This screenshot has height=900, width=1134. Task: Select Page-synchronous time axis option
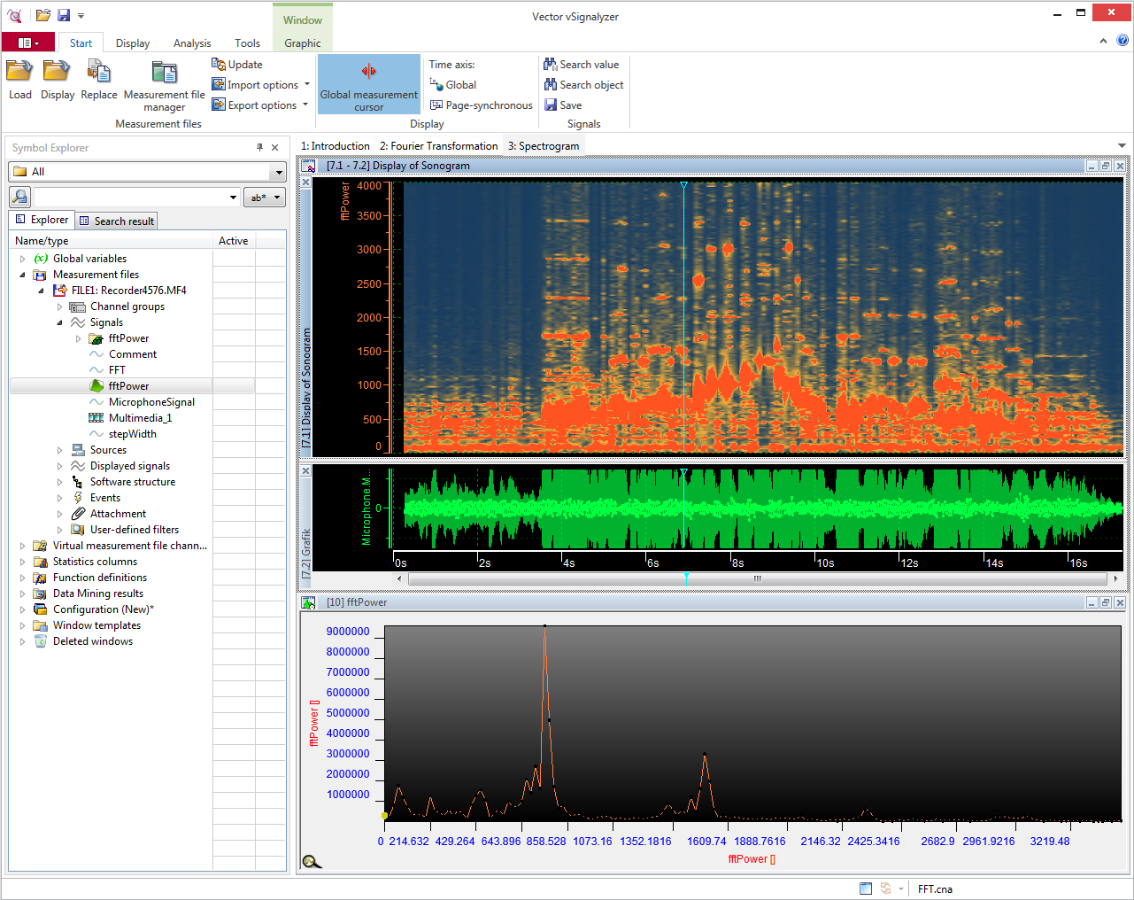(482, 105)
